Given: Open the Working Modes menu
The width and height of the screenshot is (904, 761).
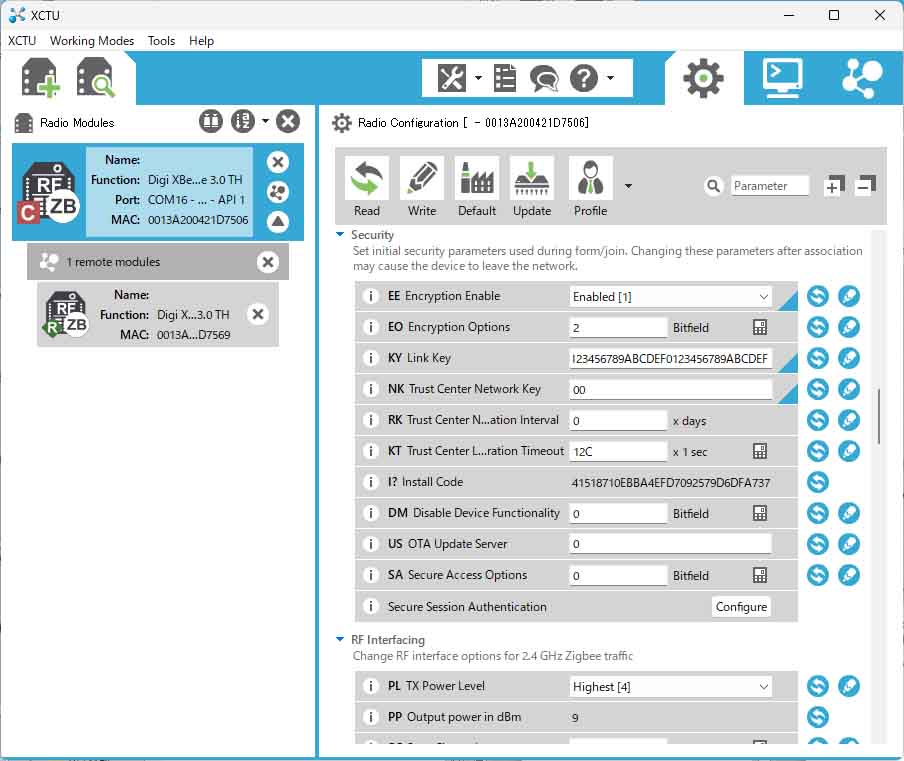Looking at the screenshot, I should (92, 41).
